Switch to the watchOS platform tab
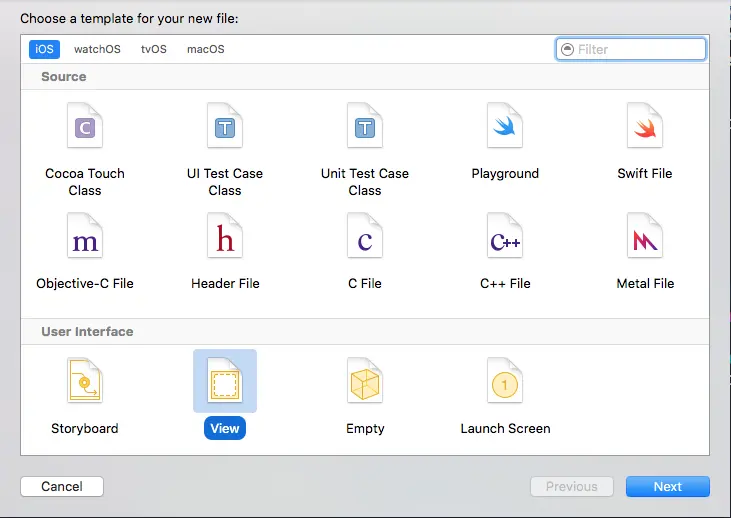731x518 pixels. [x=97, y=49]
